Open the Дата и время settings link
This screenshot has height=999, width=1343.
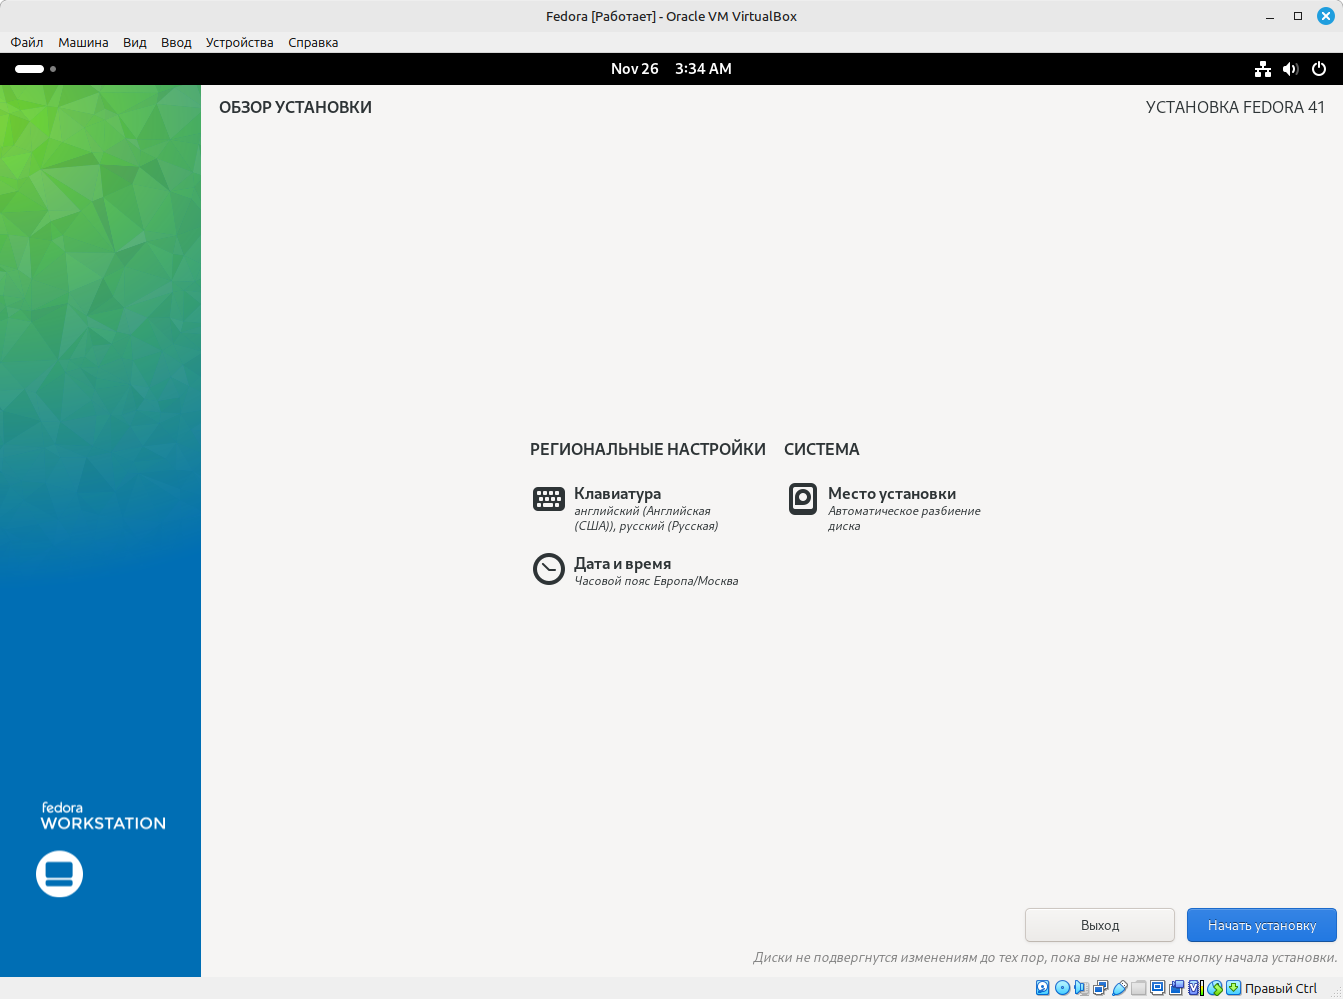pyautogui.click(x=622, y=564)
